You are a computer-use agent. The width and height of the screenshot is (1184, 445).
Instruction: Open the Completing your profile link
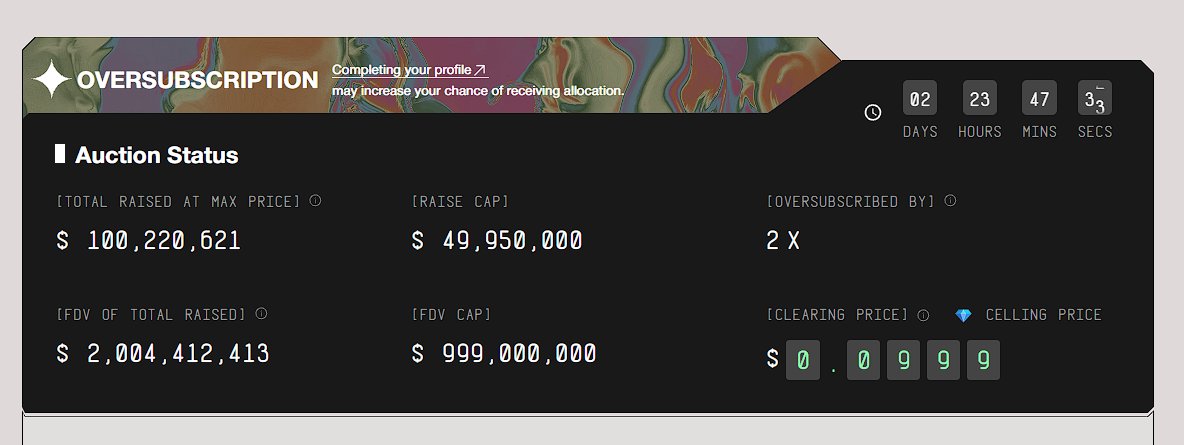click(409, 70)
